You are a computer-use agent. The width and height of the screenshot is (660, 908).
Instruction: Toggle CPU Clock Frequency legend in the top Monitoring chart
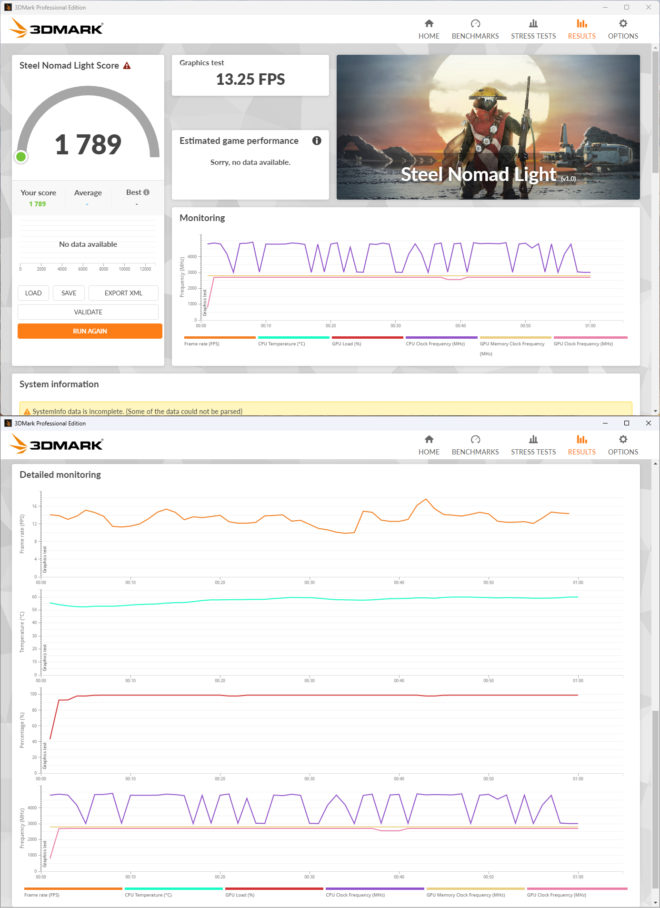[441, 341]
